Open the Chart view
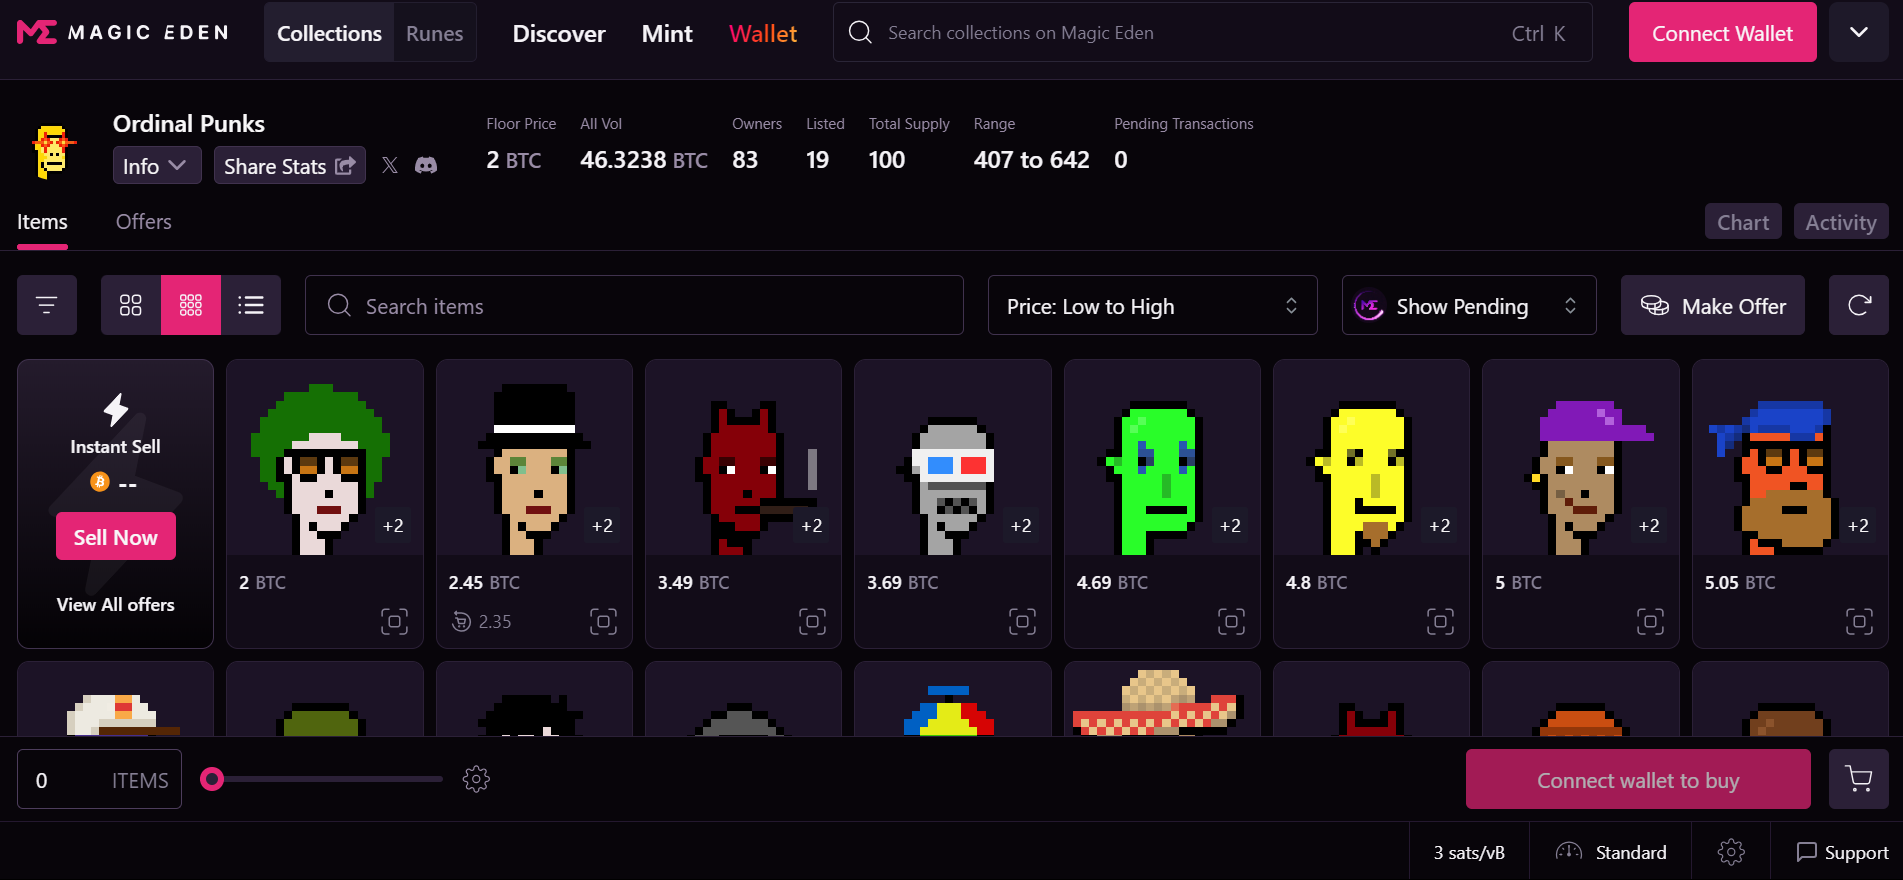This screenshot has width=1903, height=880. 1743,222
